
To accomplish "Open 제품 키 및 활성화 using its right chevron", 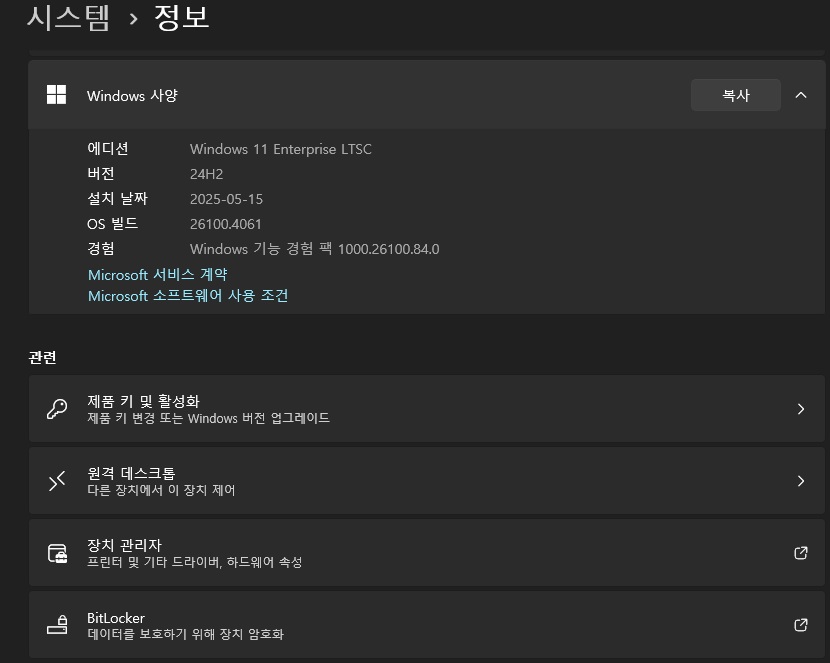I will tap(801, 409).
